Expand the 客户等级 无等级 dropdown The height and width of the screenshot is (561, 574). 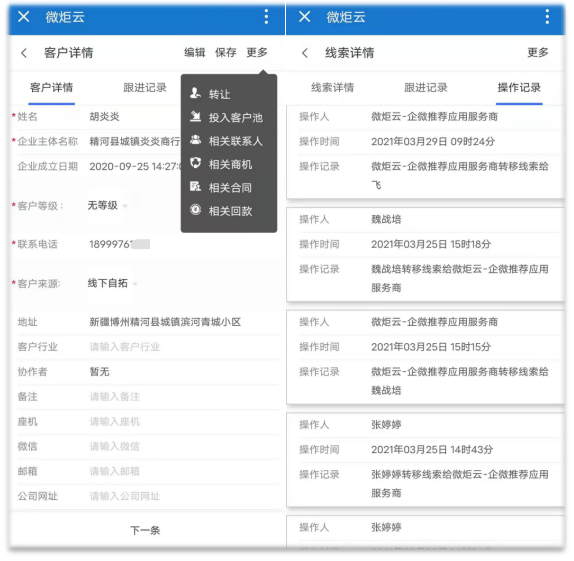coord(107,205)
